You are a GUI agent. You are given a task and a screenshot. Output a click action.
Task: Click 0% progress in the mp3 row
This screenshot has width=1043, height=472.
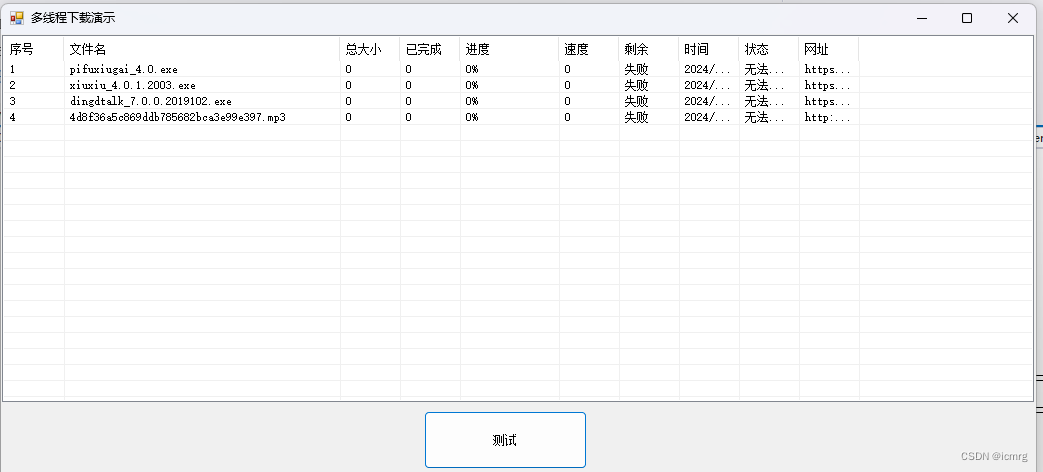point(472,117)
